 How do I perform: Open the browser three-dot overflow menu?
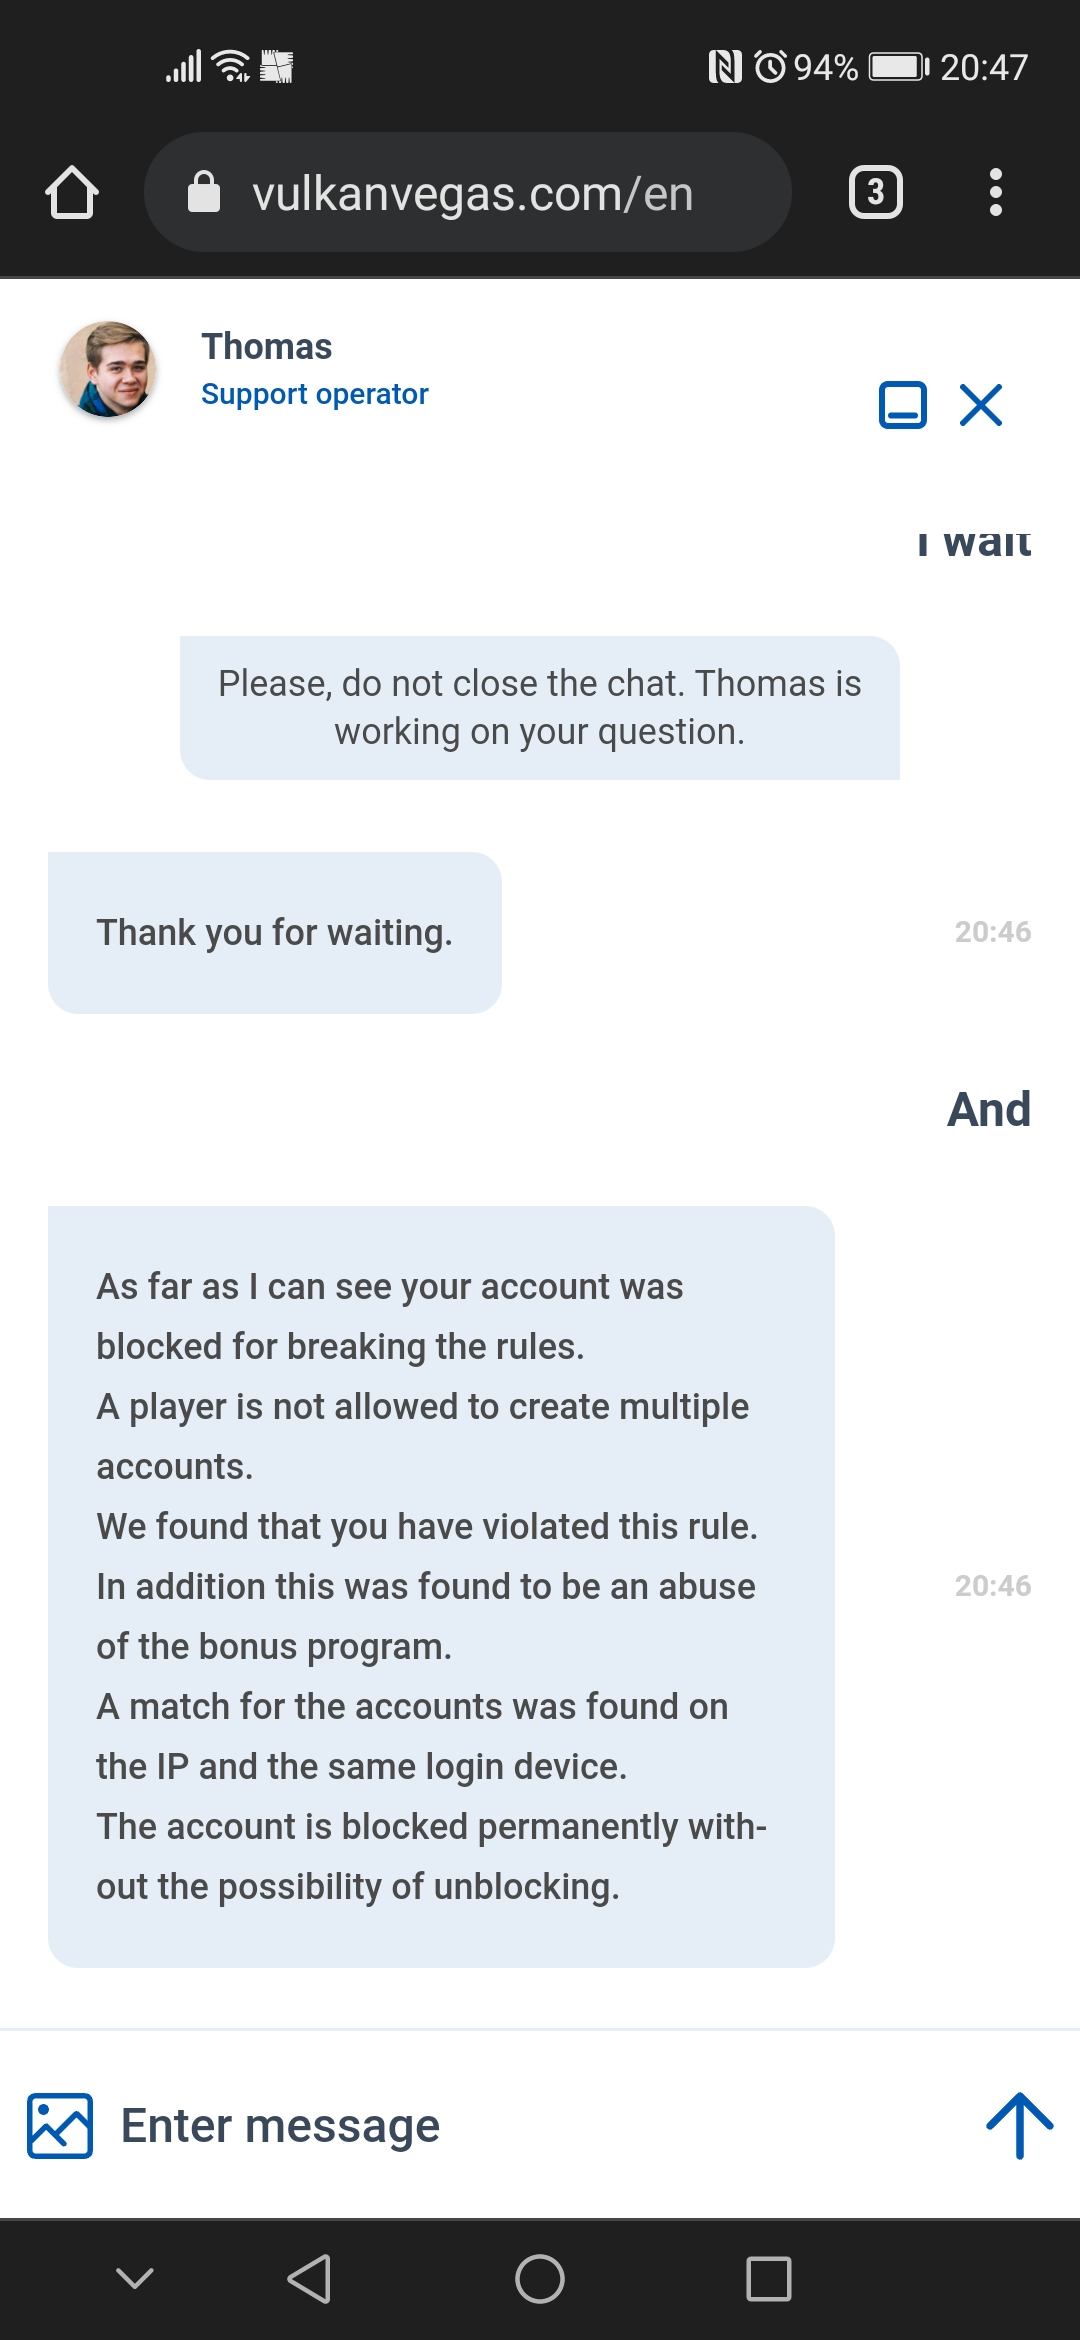(x=995, y=192)
